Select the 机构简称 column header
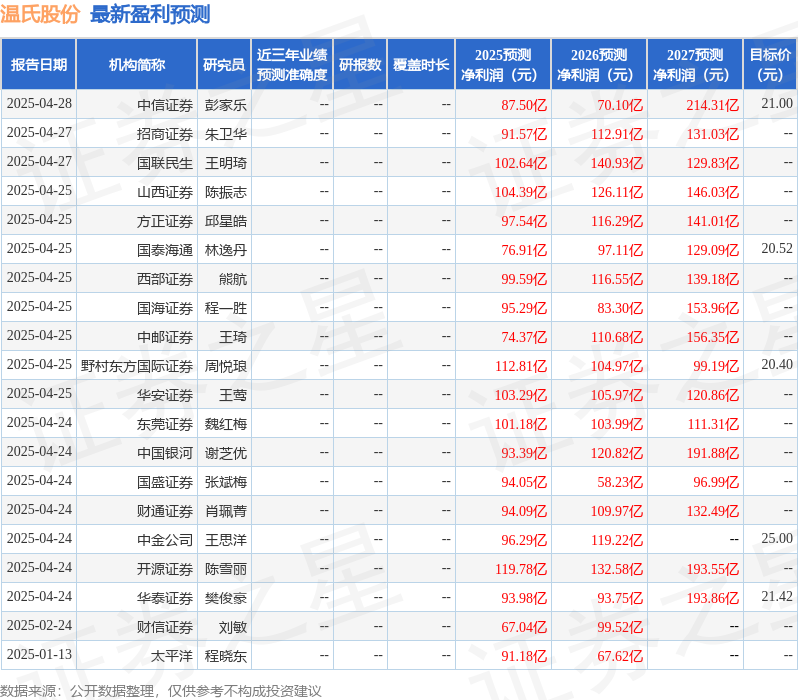 [x=137, y=65]
